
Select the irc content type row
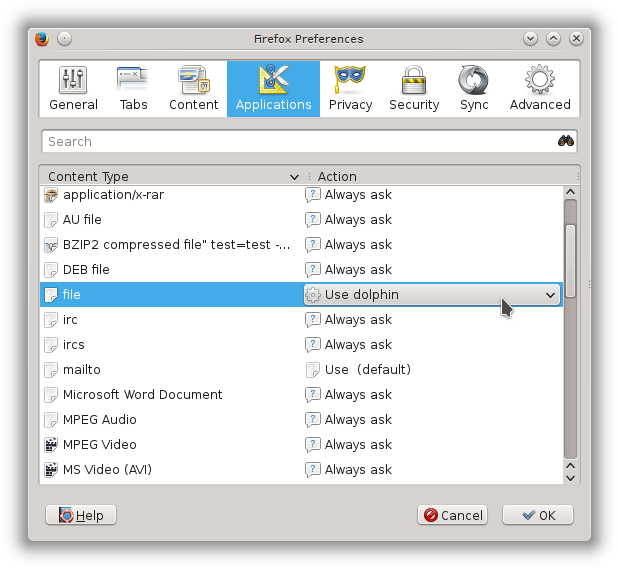302,319
